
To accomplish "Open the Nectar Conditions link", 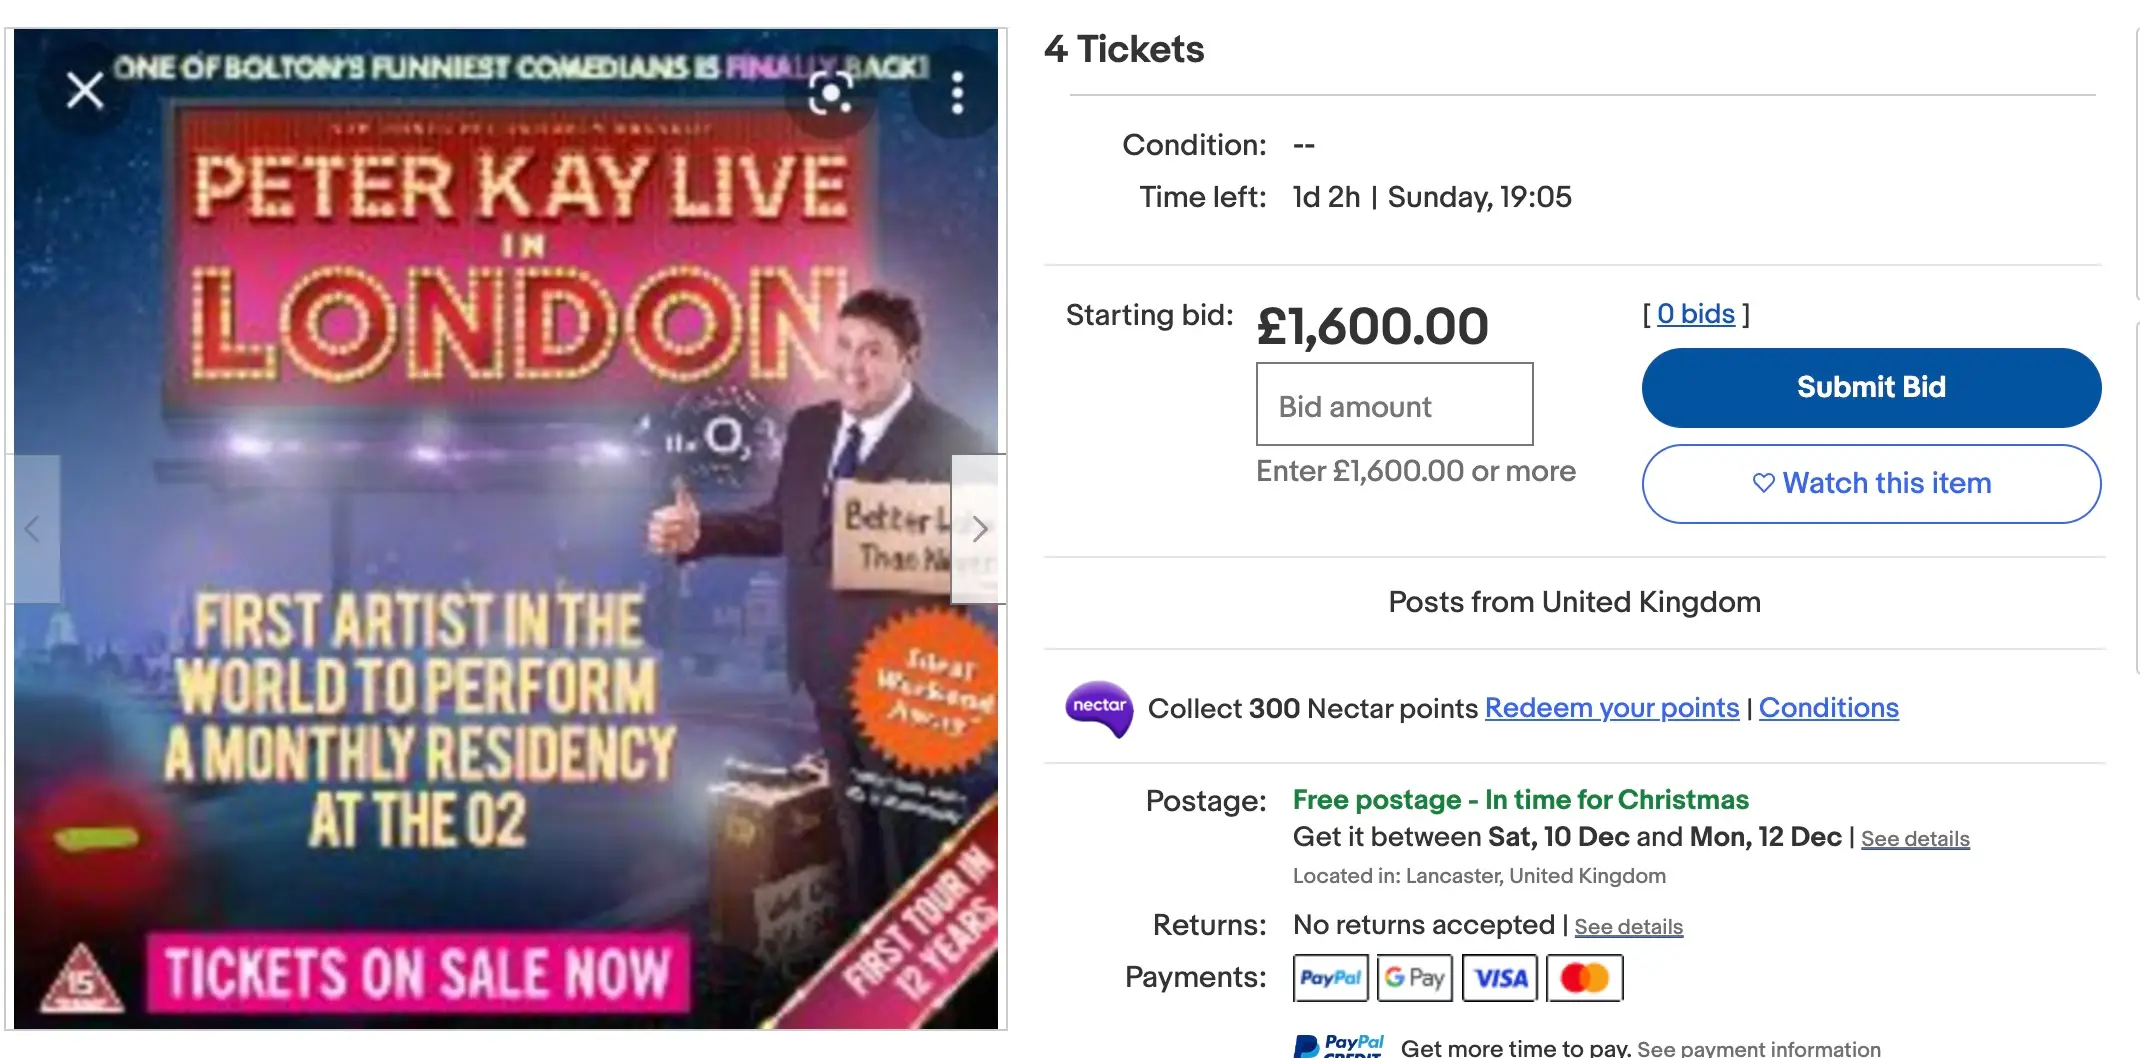I will pyautogui.click(x=1829, y=708).
